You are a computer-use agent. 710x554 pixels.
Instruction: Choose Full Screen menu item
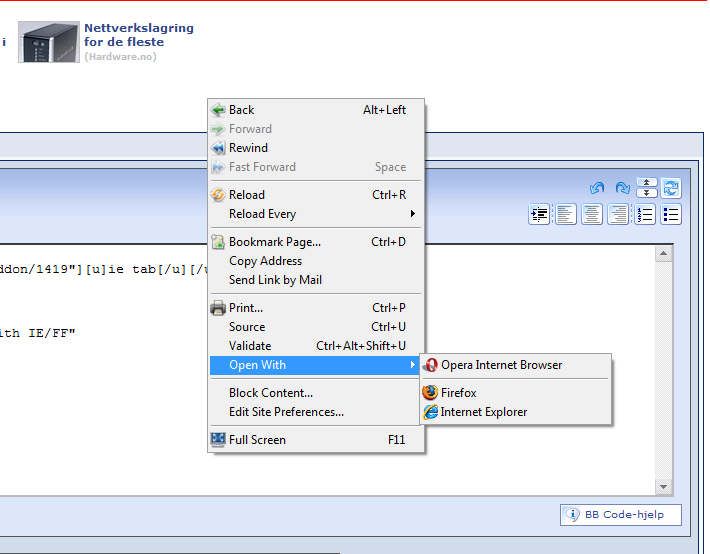tap(316, 440)
